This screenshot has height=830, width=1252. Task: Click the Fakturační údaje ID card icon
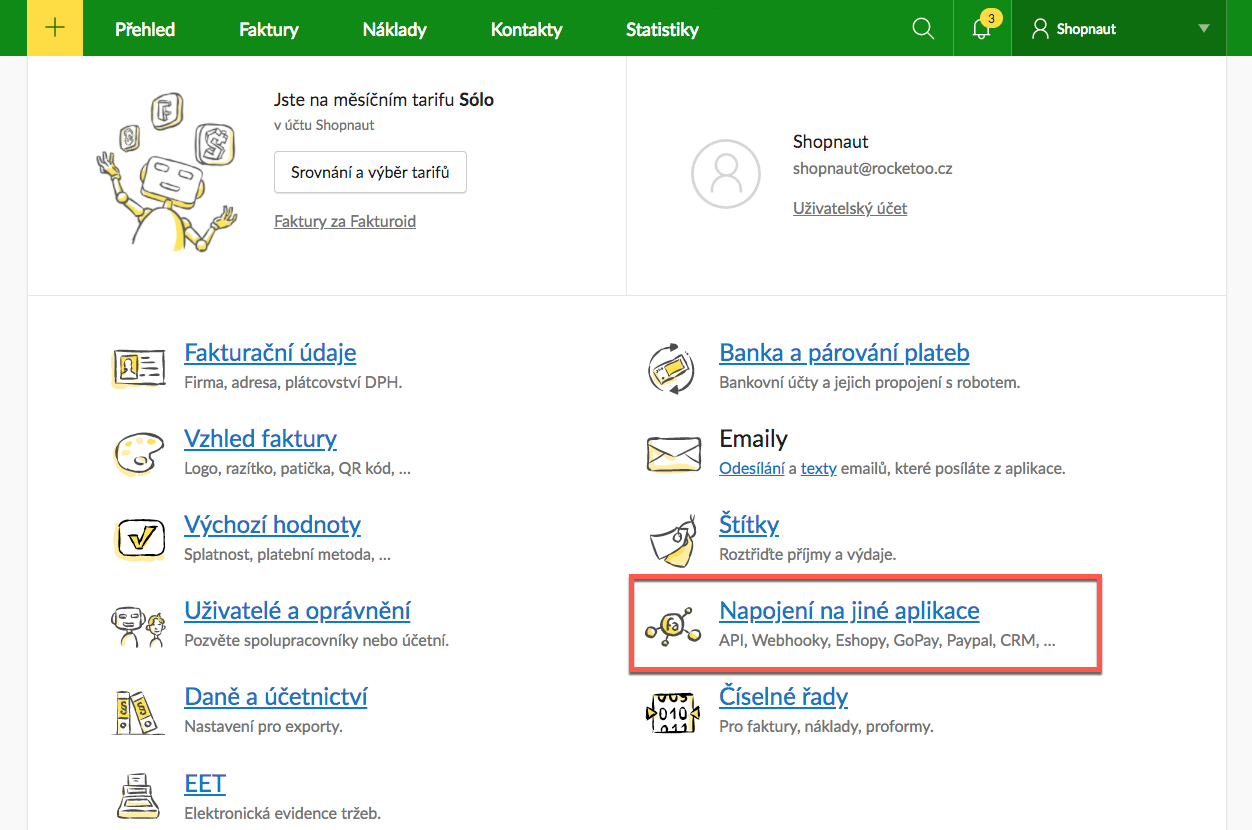click(138, 368)
